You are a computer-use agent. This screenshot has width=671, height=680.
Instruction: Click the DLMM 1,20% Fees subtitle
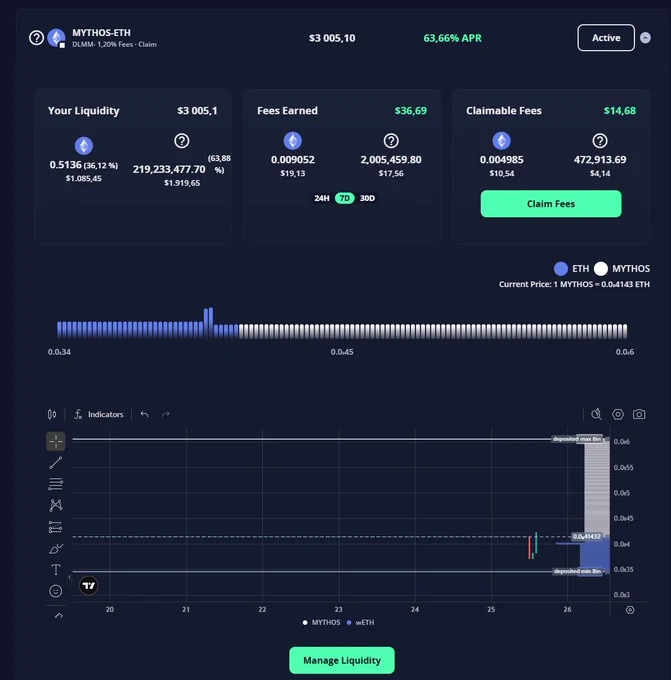(114, 44)
